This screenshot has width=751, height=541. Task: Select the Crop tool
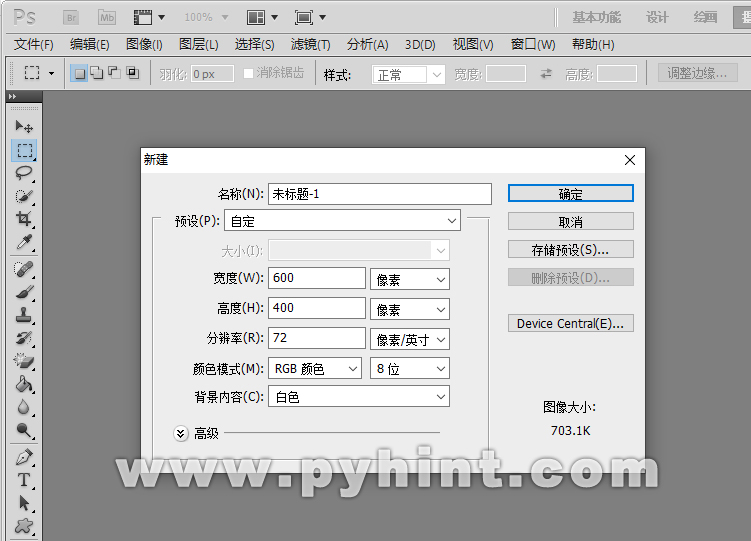click(24, 219)
